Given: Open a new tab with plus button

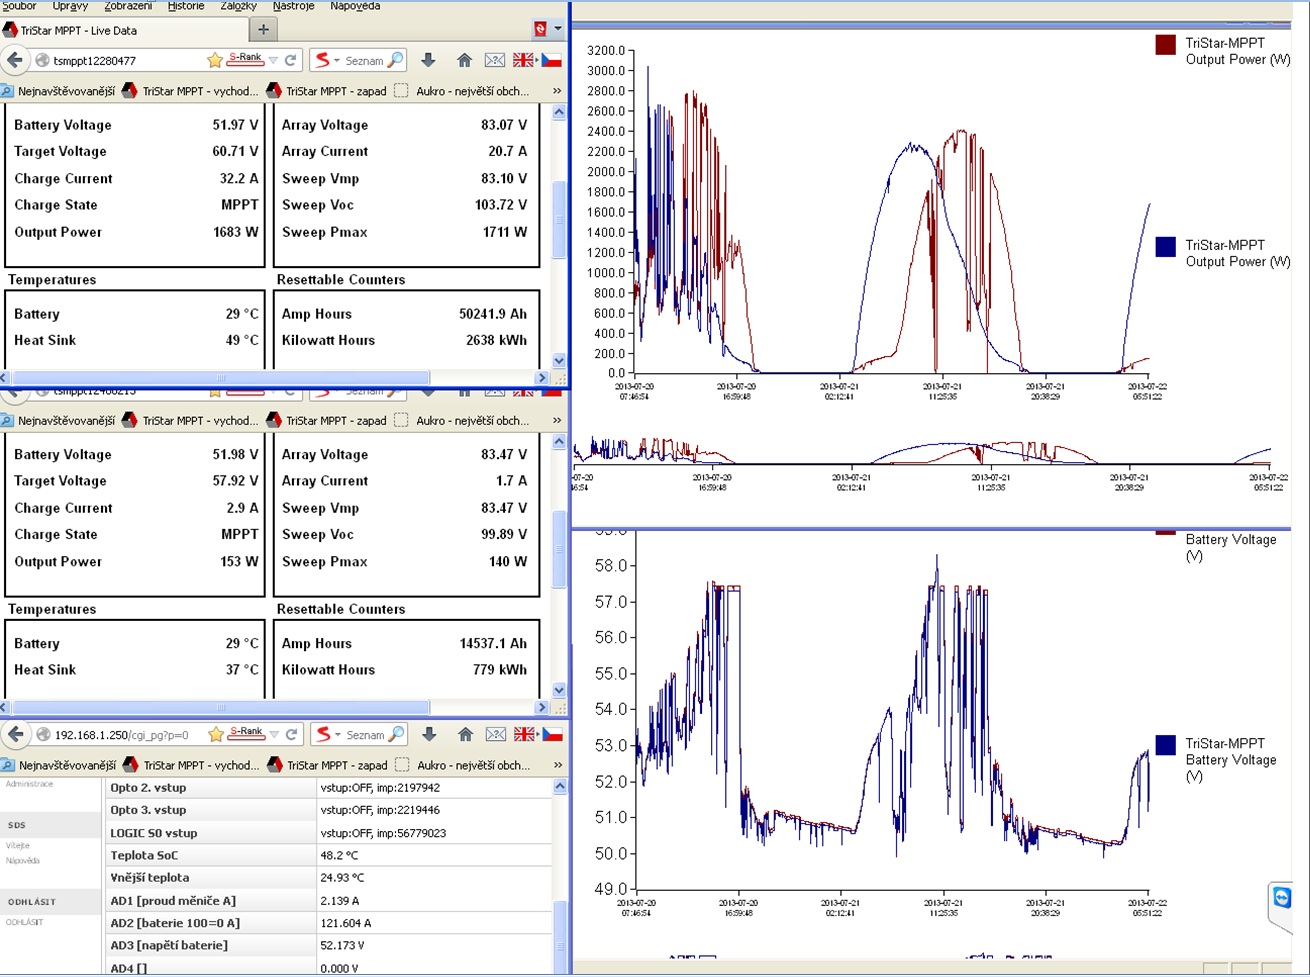Looking at the screenshot, I should pyautogui.click(x=263, y=30).
